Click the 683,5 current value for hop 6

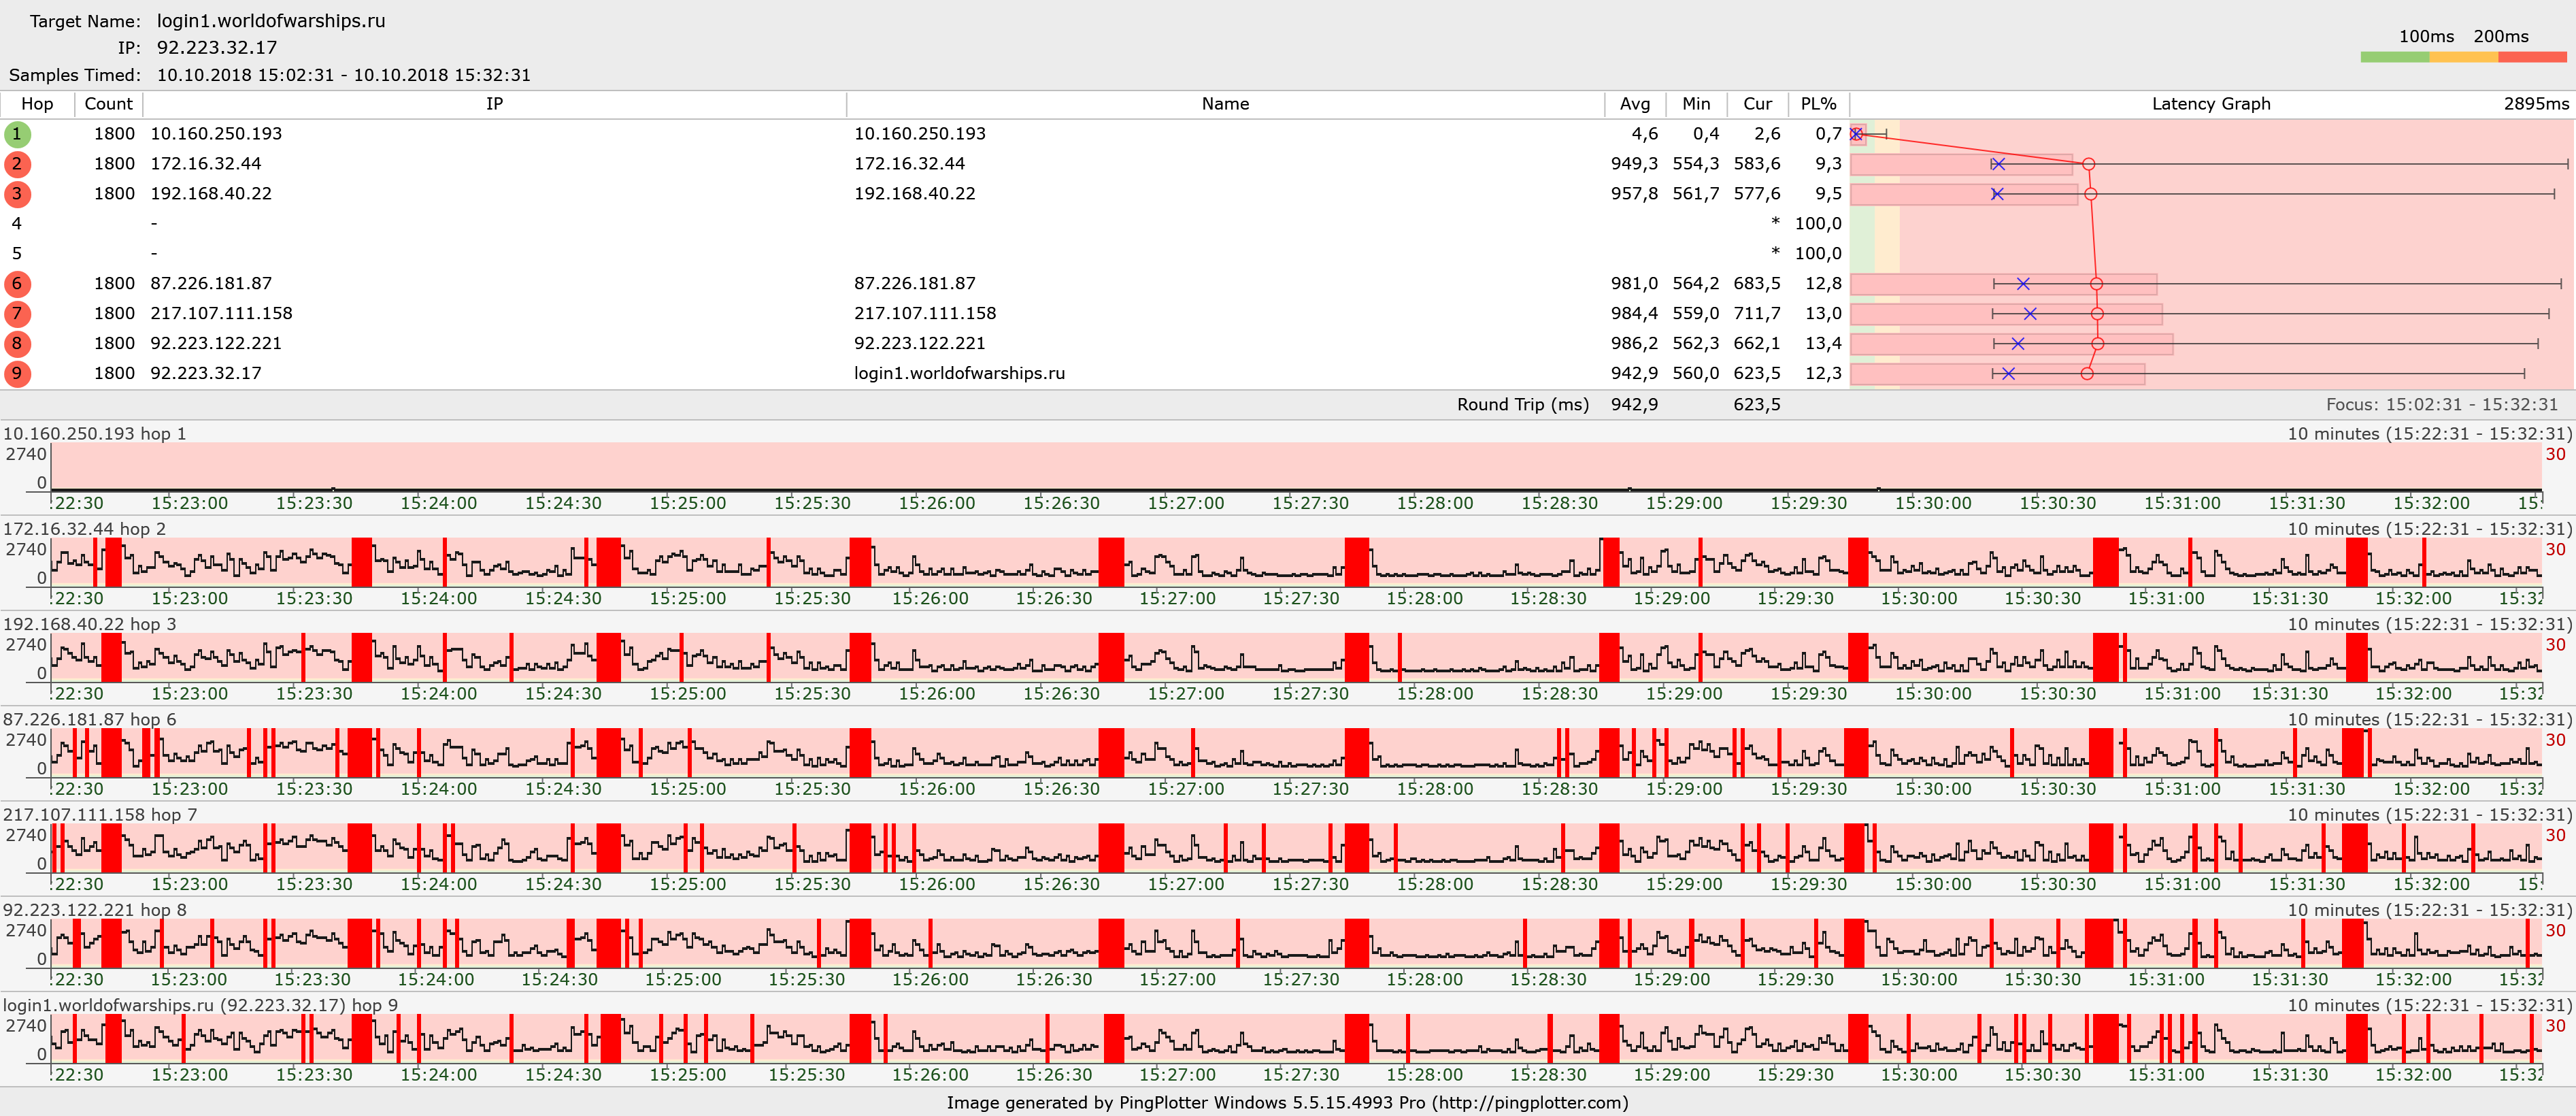click(1757, 284)
